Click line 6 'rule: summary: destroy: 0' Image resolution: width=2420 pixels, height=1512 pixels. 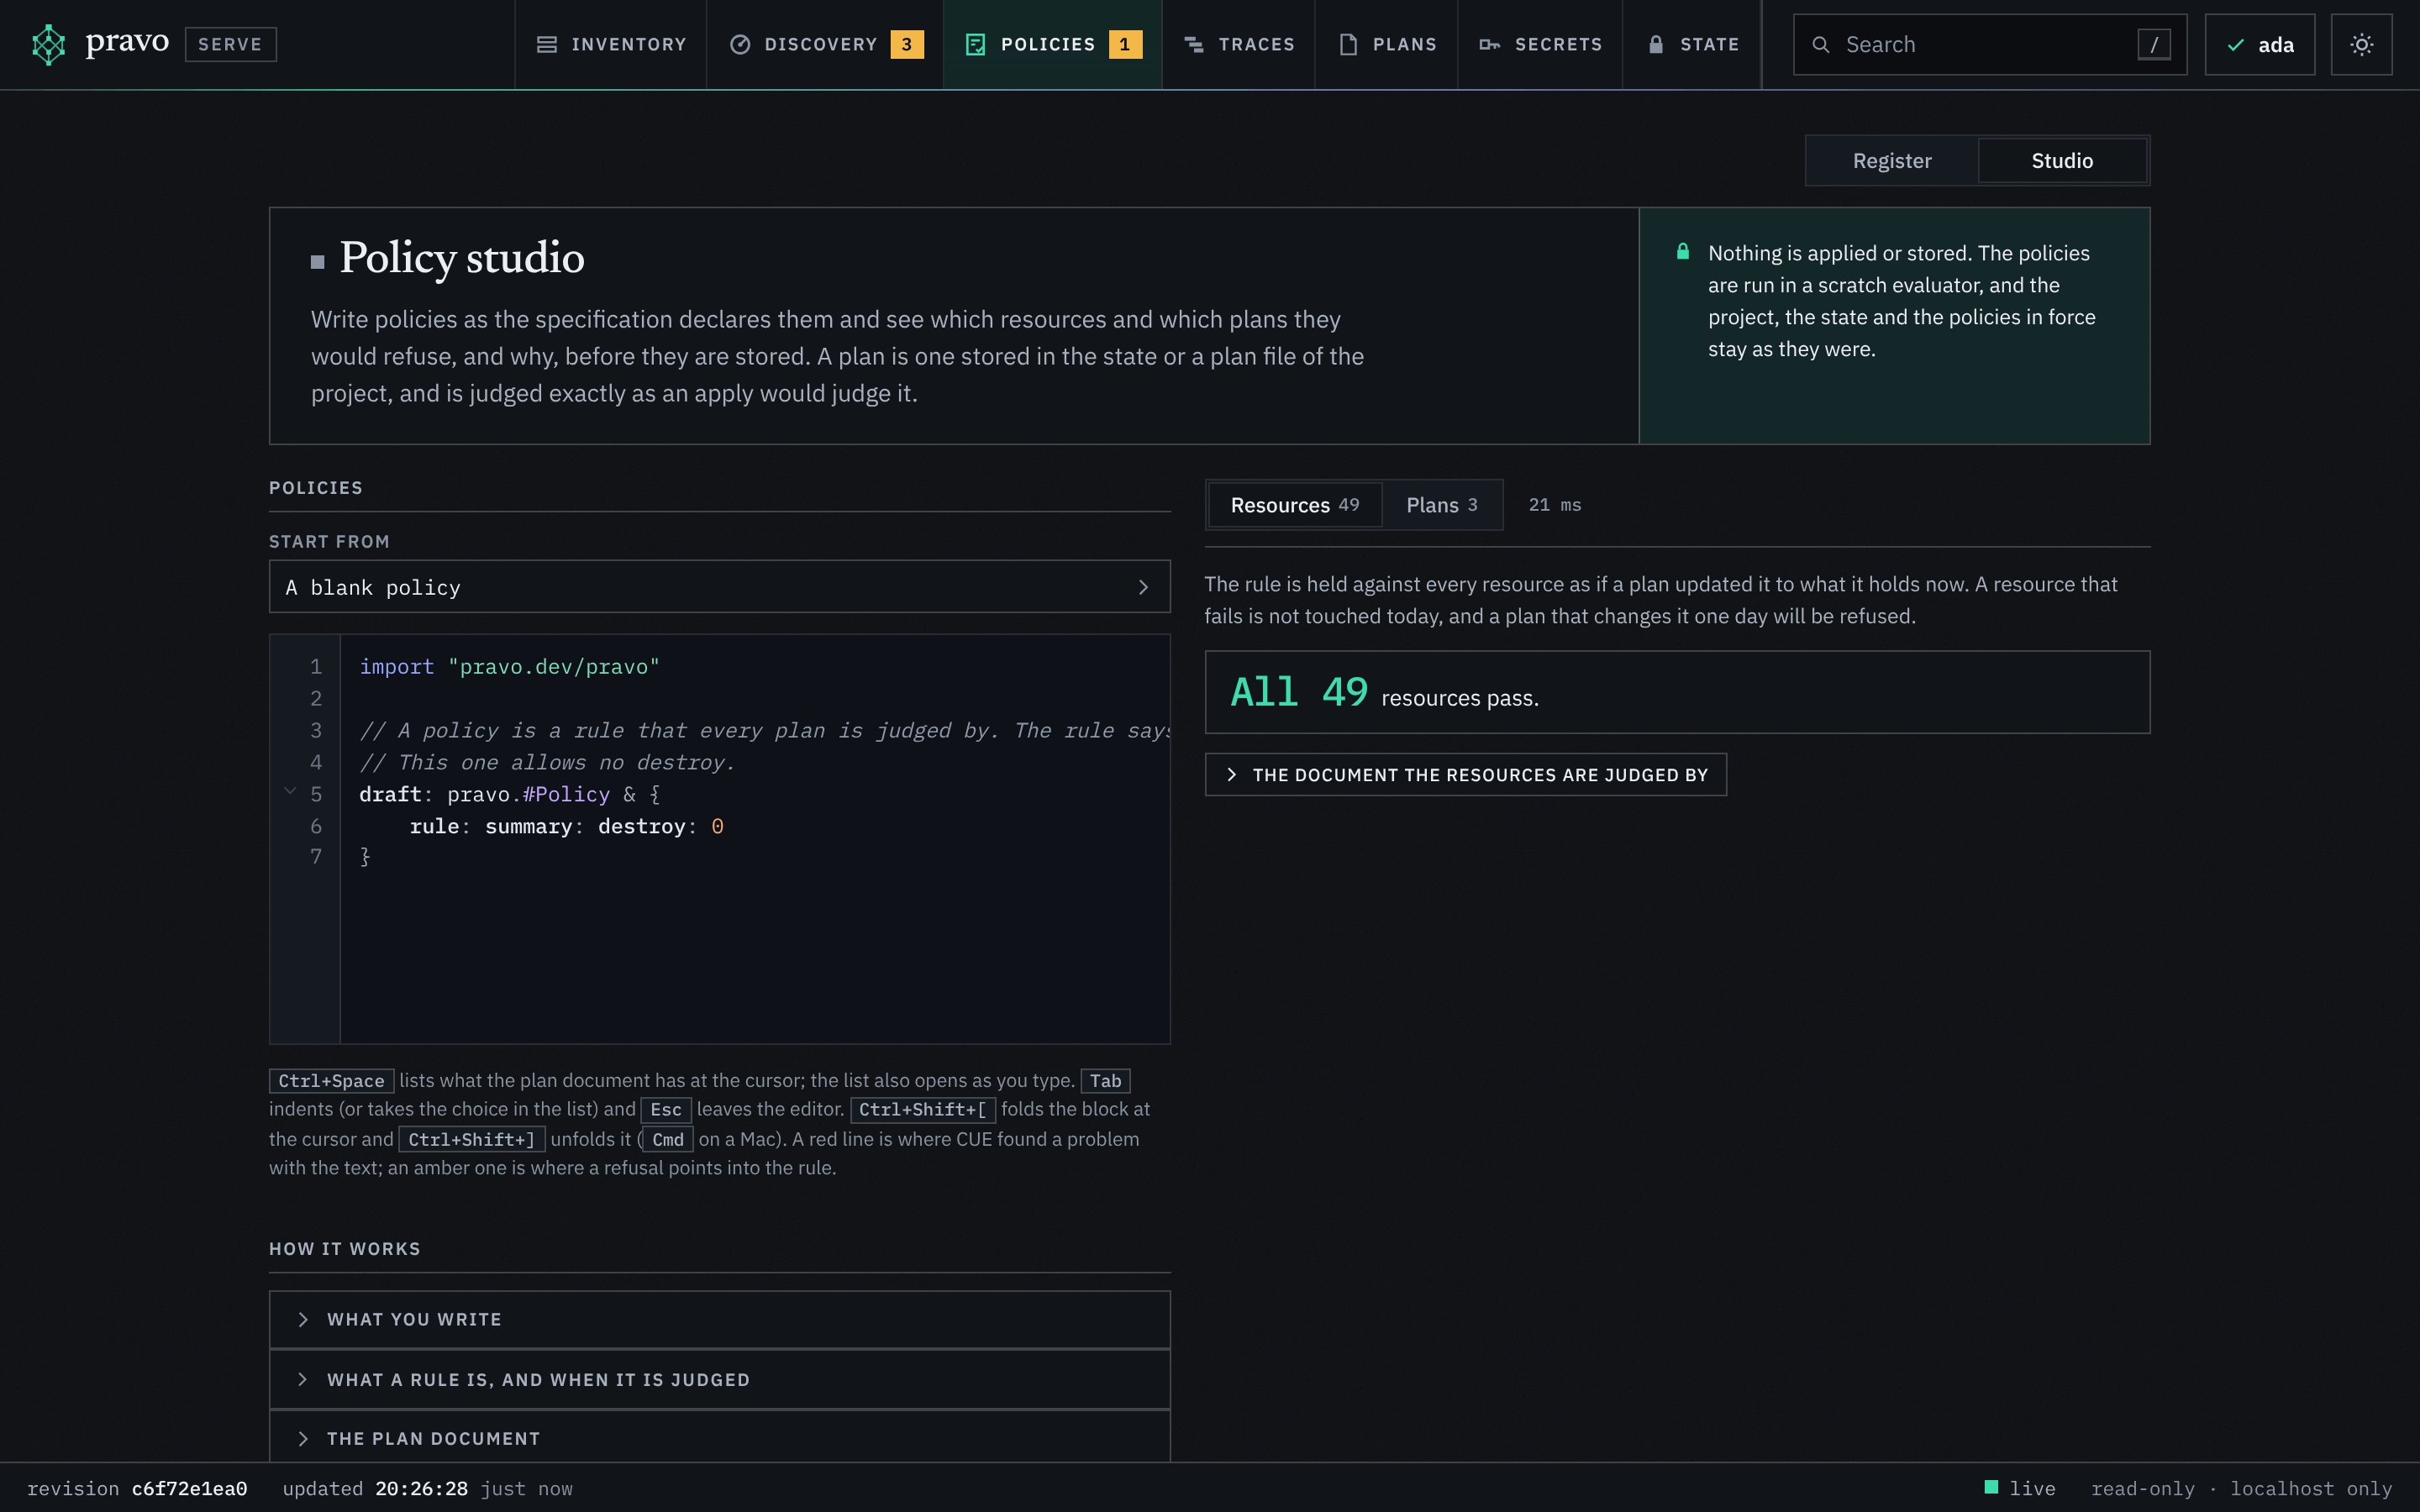pos(566,826)
